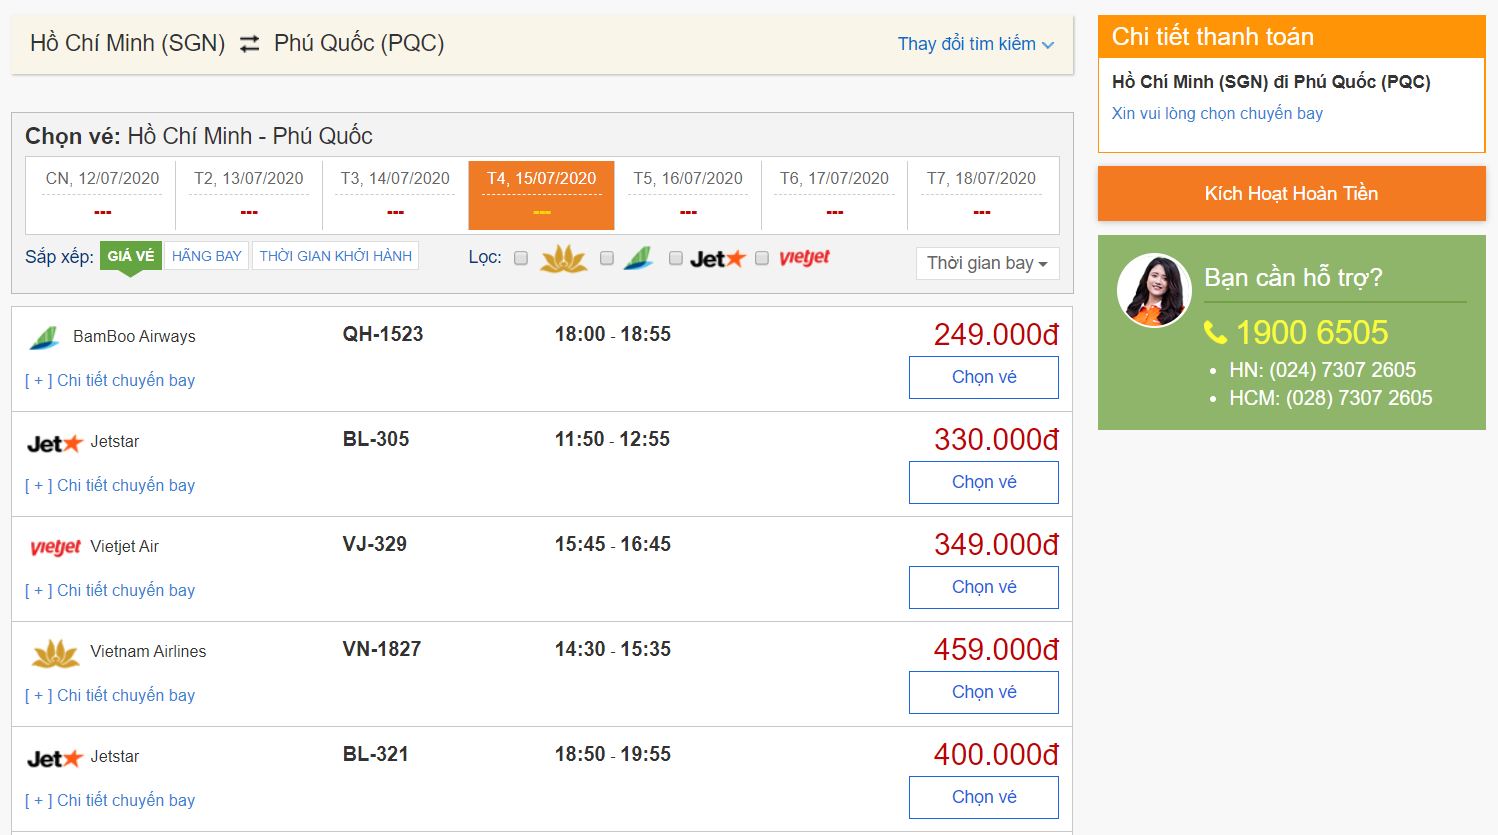
Task: Click HN phone number (024) 7307 2605
Action: tap(1342, 370)
